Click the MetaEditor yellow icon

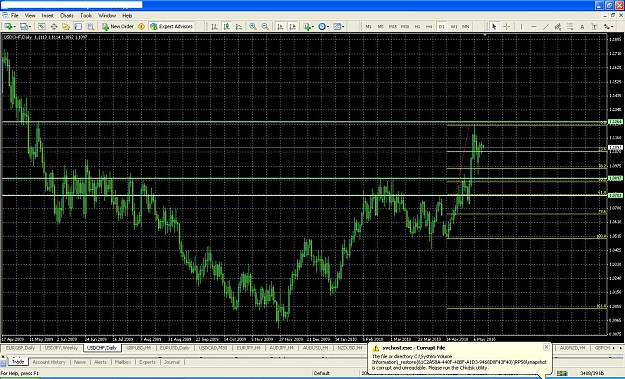[x=141, y=26]
